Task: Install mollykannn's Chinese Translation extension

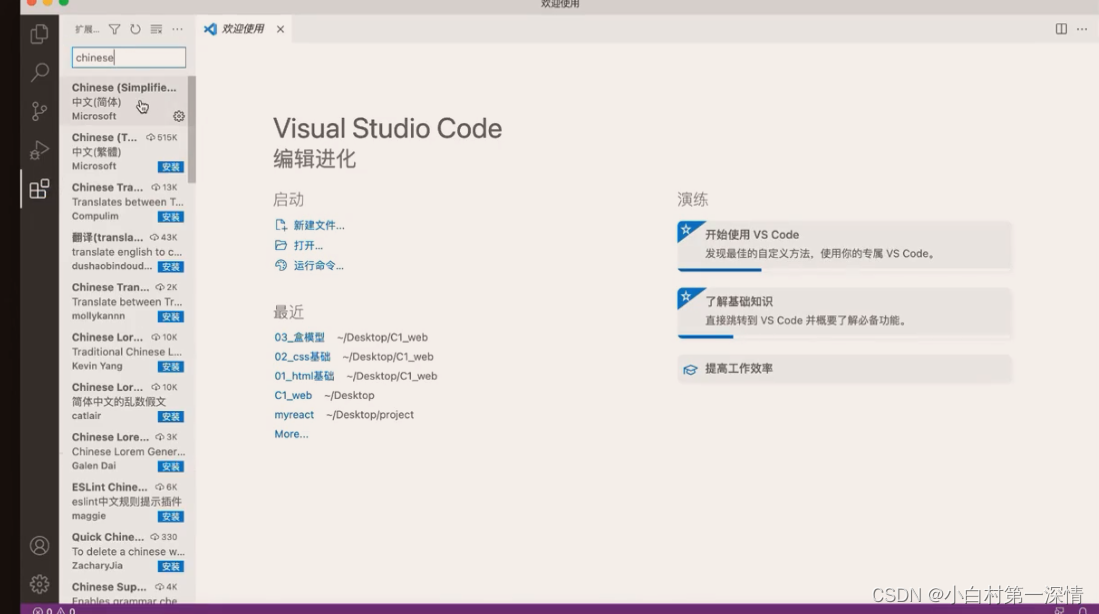Action: point(170,317)
